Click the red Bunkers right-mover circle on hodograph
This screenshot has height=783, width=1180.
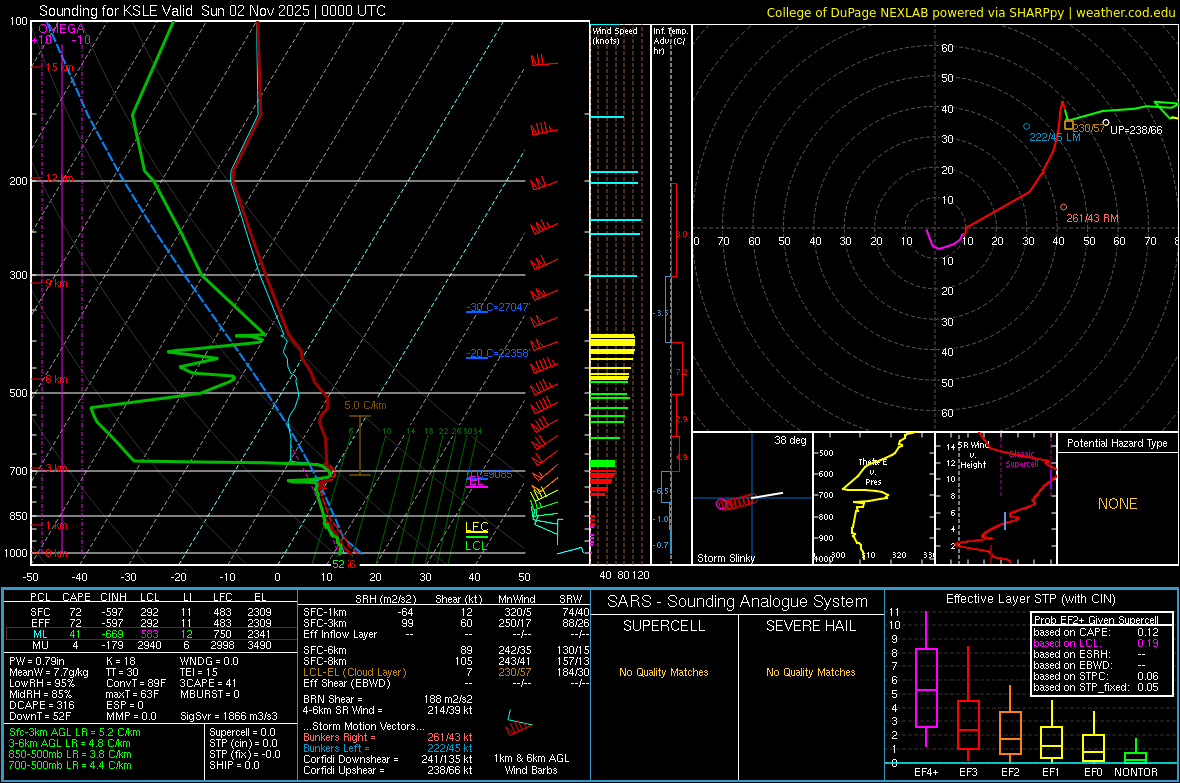1063,207
